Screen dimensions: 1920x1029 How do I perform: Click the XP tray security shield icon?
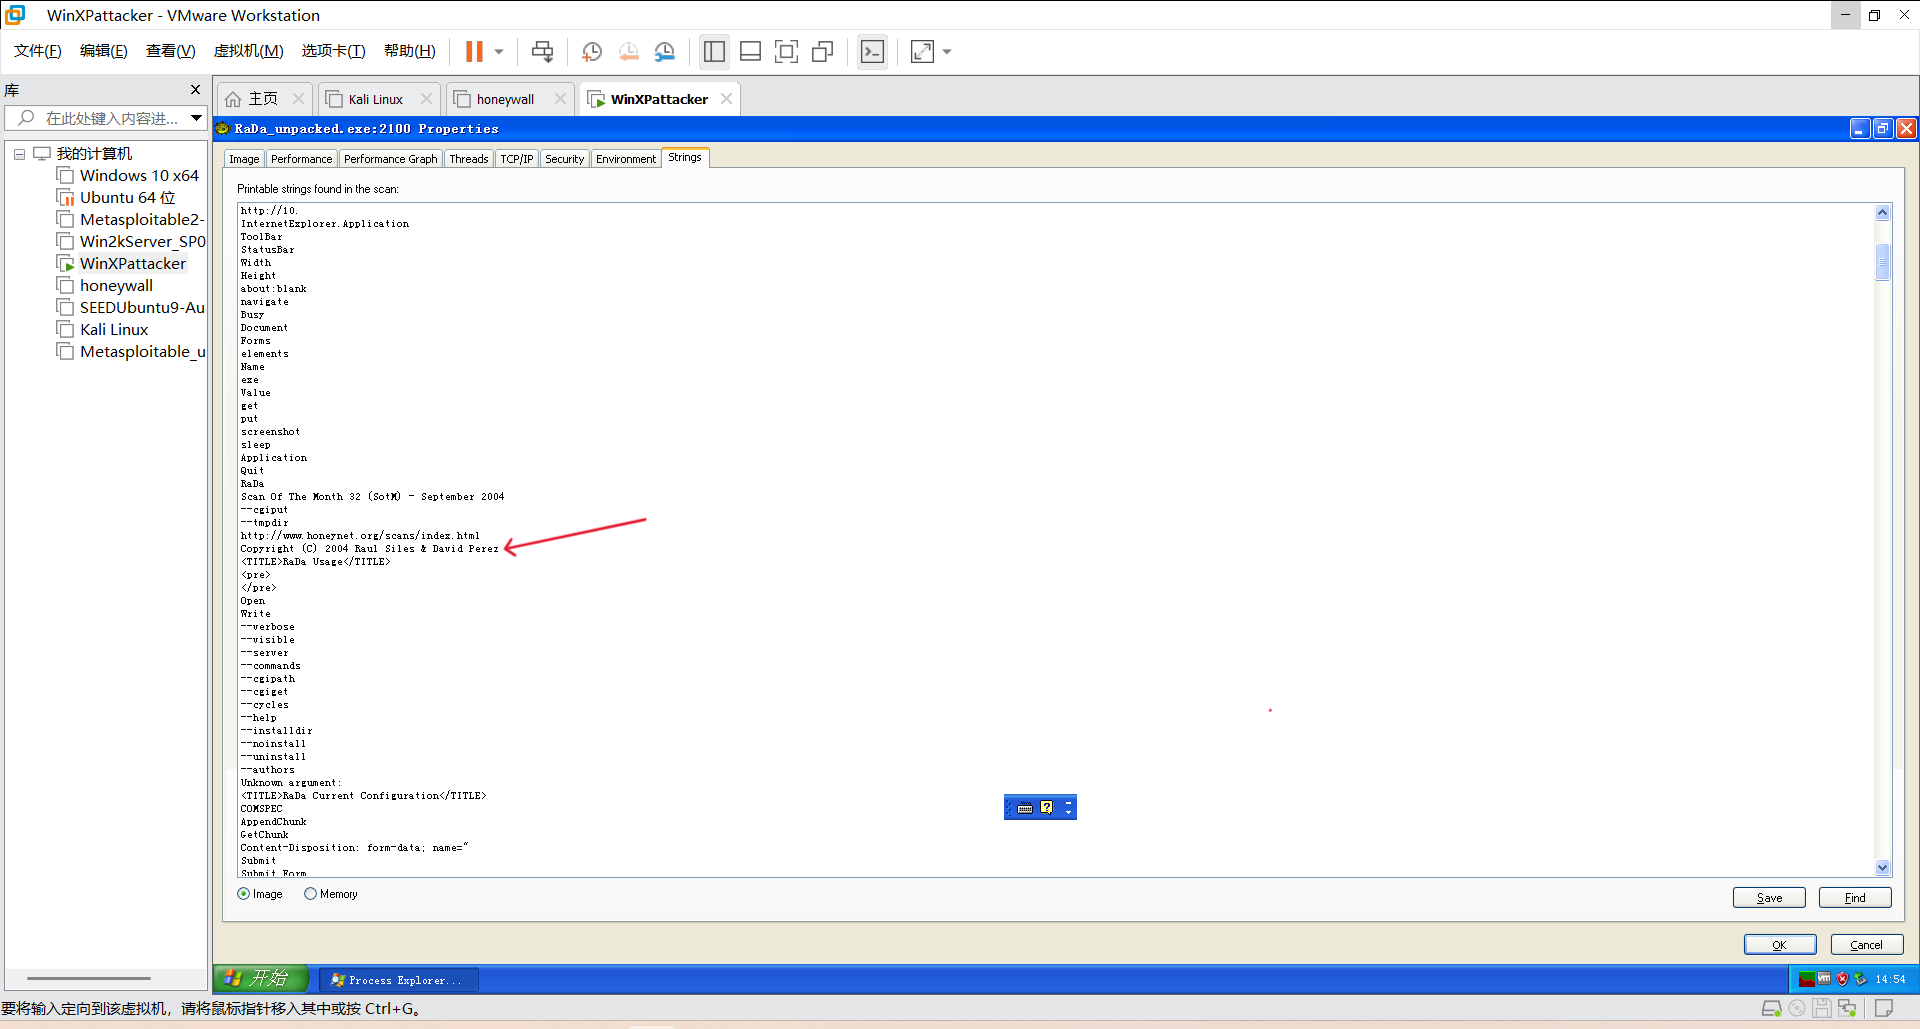(1842, 979)
